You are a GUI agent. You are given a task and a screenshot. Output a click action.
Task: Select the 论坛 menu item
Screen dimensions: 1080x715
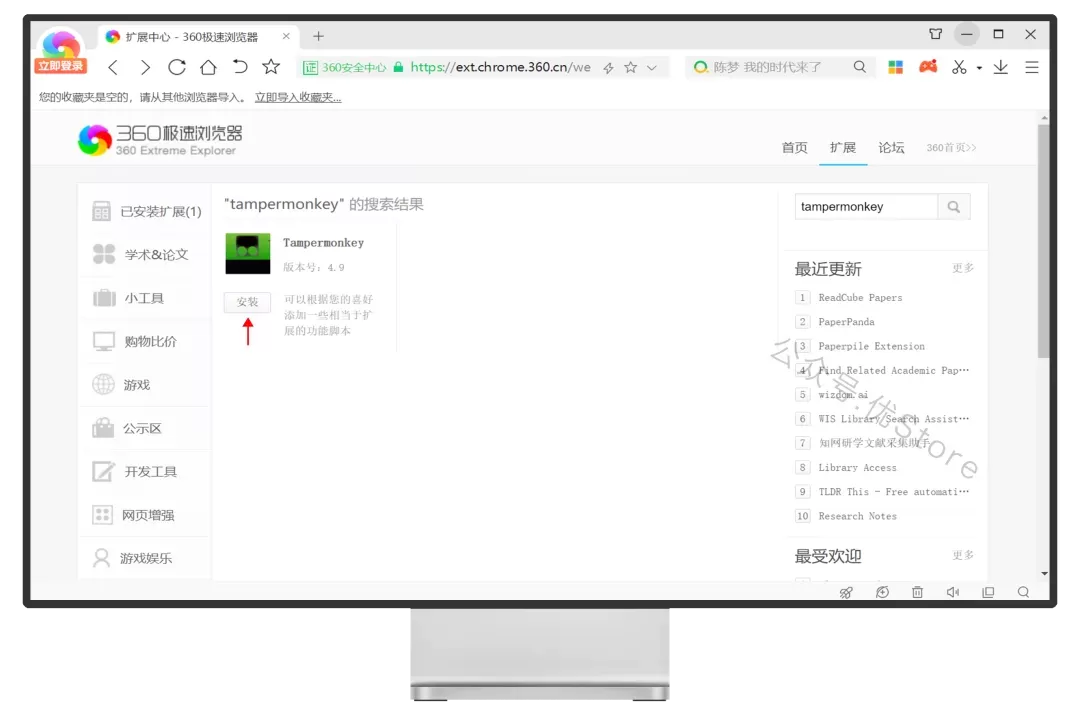[891, 147]
